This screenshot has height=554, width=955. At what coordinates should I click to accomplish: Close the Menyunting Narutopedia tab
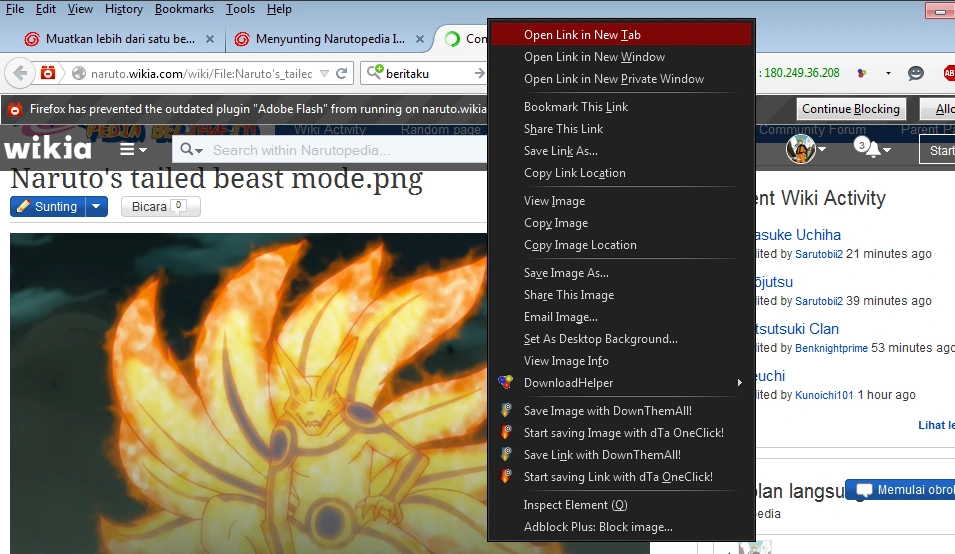420,39
